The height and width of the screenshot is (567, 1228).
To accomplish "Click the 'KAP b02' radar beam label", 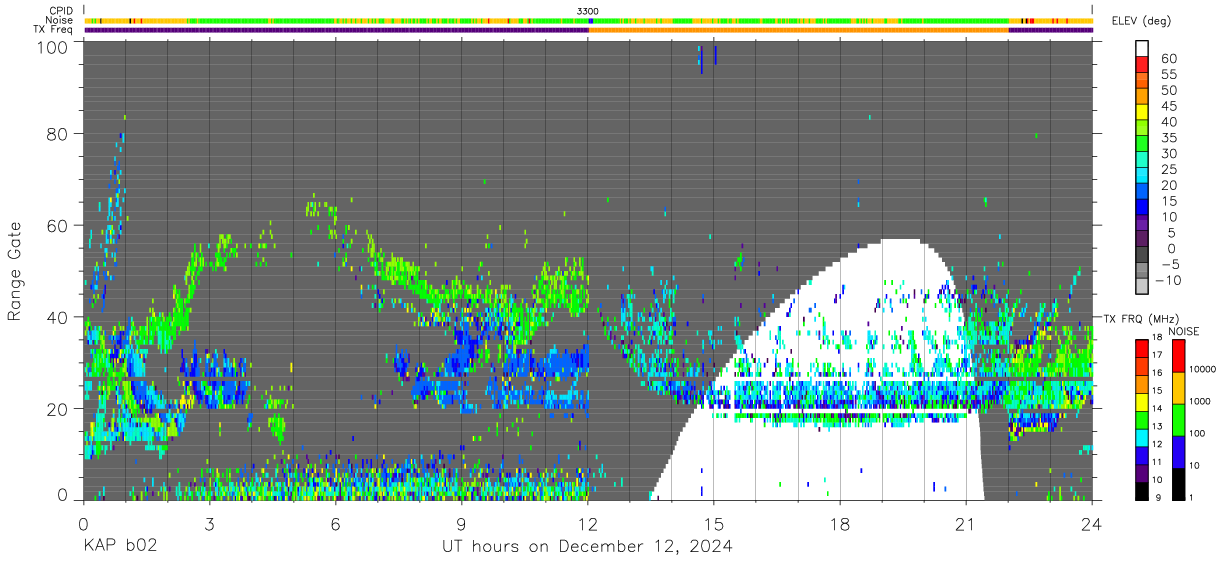I will [x=119, y=547].
